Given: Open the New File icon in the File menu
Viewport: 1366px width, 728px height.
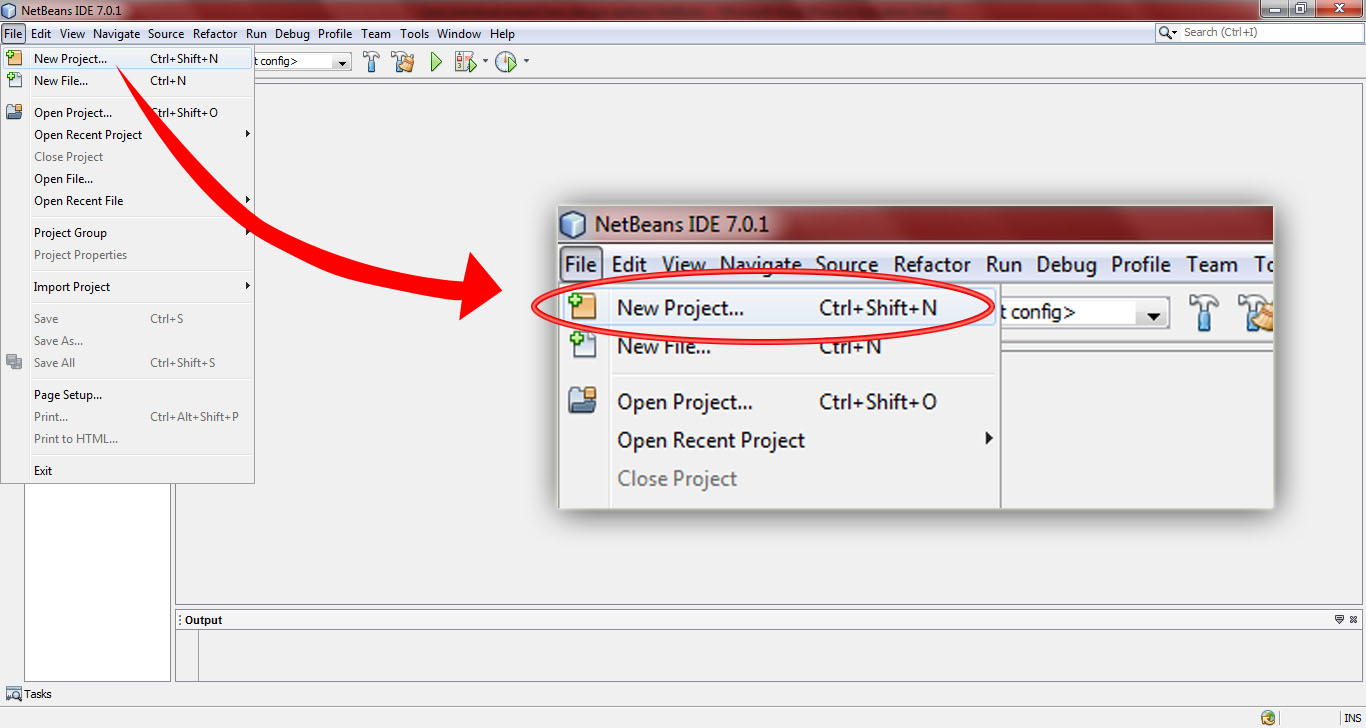Looking at the screenshot, I should point(14,81).
